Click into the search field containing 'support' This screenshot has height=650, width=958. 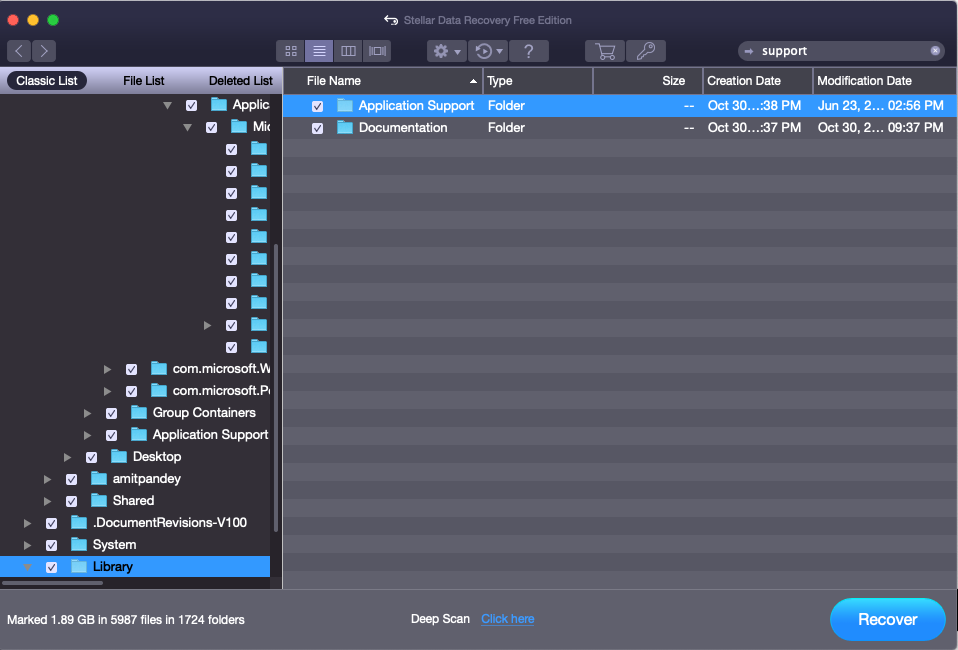841,51
